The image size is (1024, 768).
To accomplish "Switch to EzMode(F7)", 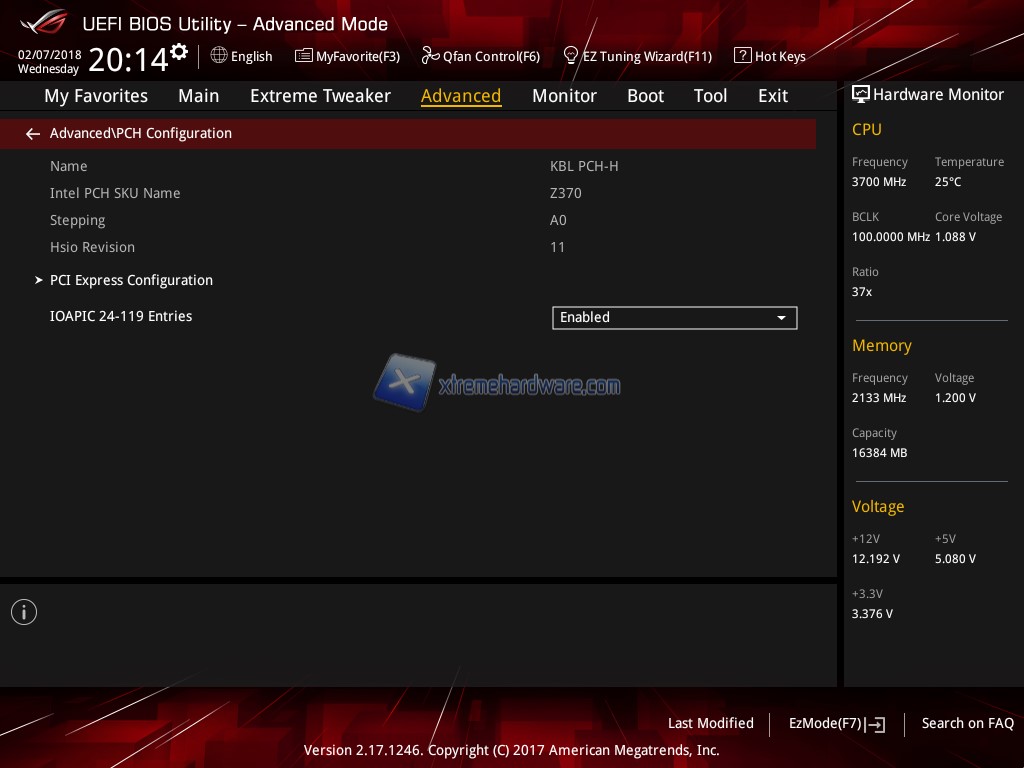I will pos(836,723).
